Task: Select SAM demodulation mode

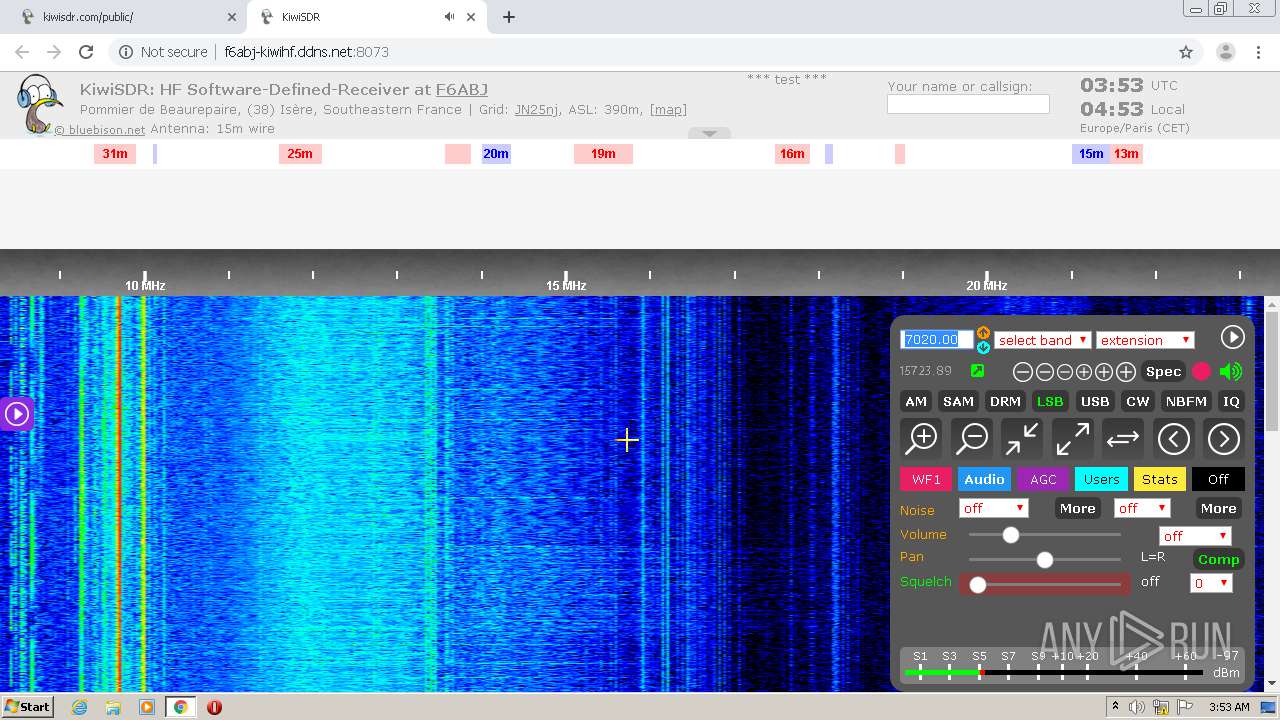Action: click(x=958, y=401)
